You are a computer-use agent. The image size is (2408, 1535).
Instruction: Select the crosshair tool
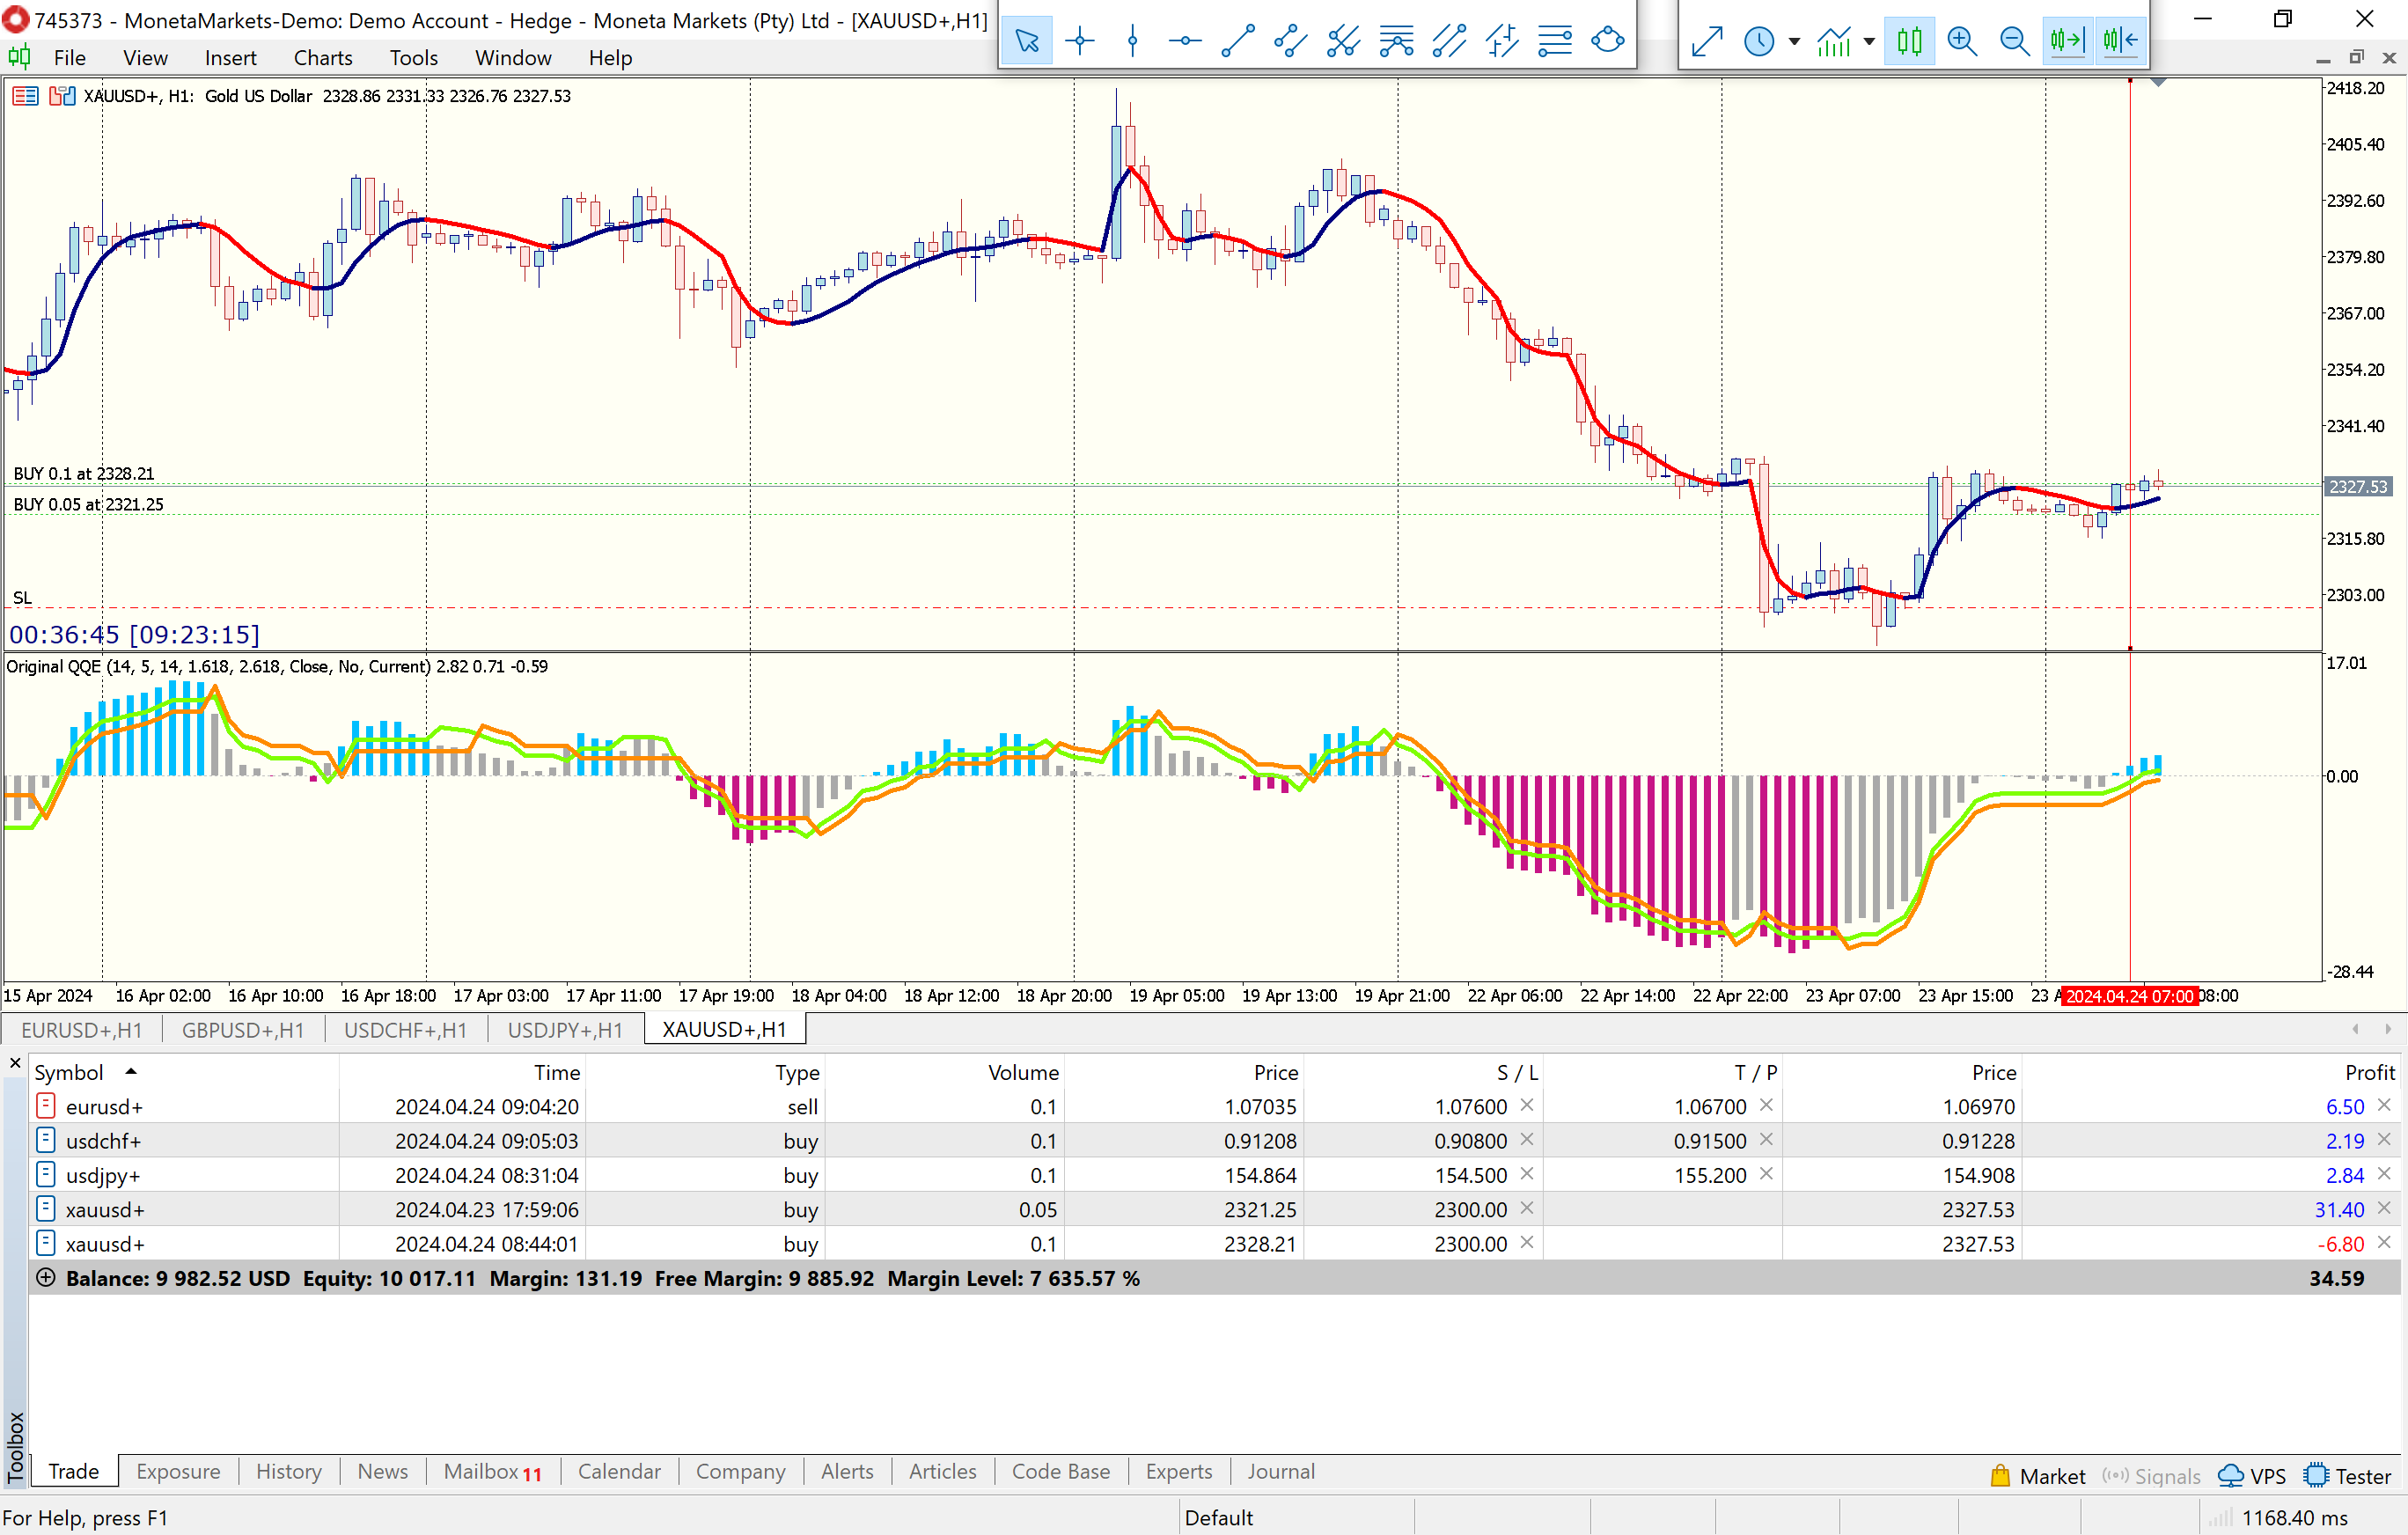[1079, 41]
